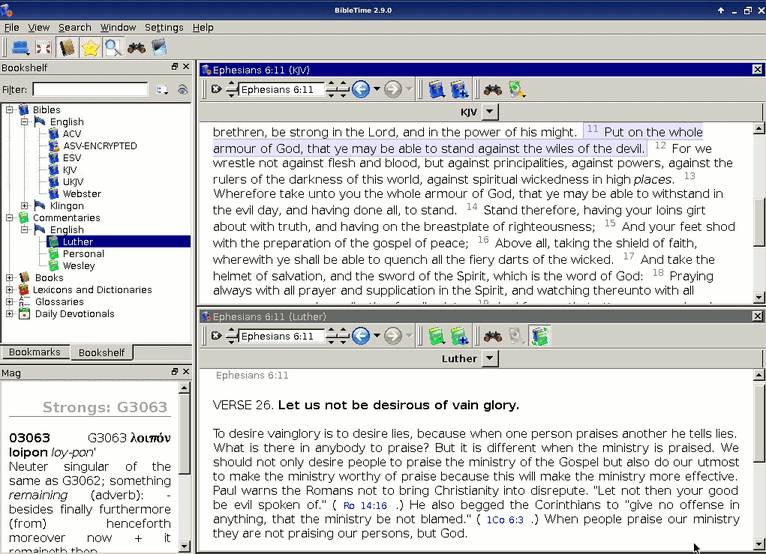Click back arrow in KJV window
766x554 pixels.
tap(360, 89)
